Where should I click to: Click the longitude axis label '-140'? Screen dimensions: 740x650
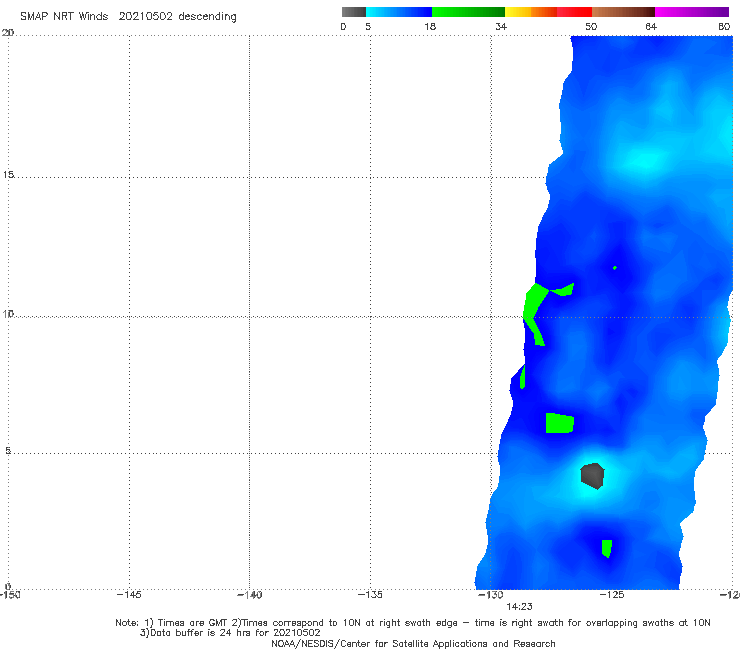click(x=250, y=595)
